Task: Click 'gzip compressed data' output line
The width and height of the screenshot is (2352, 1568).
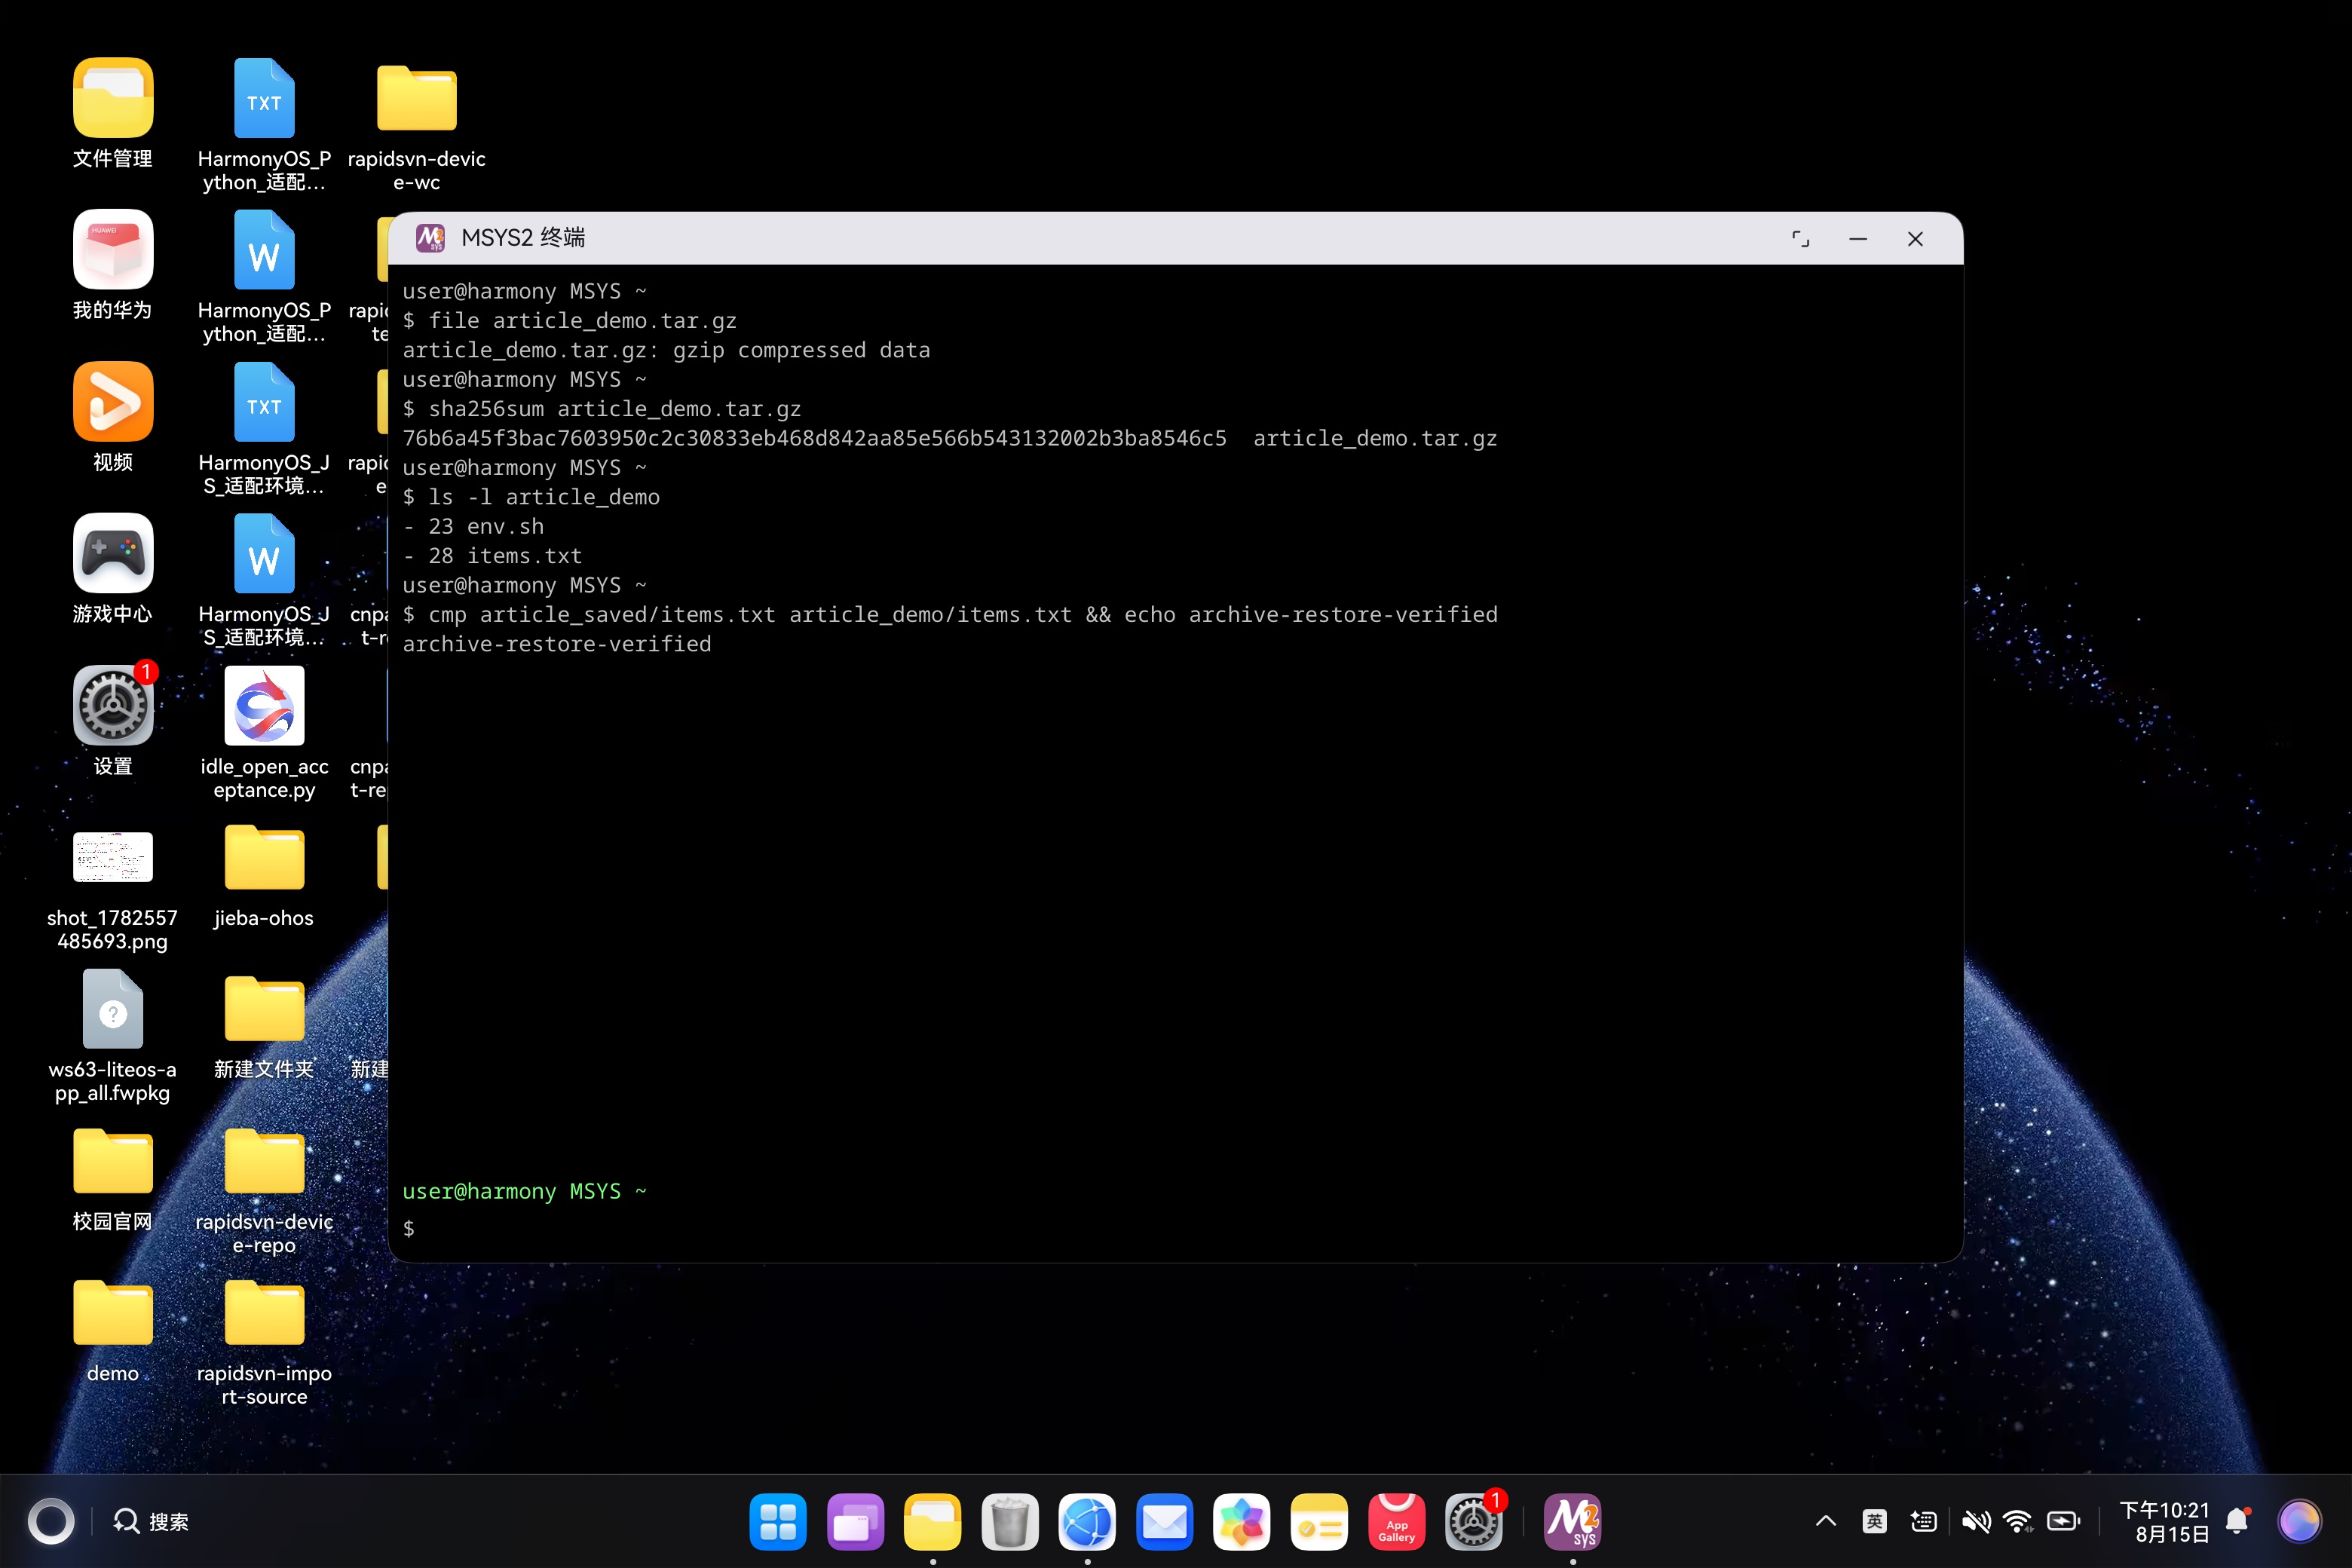Action: [666, 350]
